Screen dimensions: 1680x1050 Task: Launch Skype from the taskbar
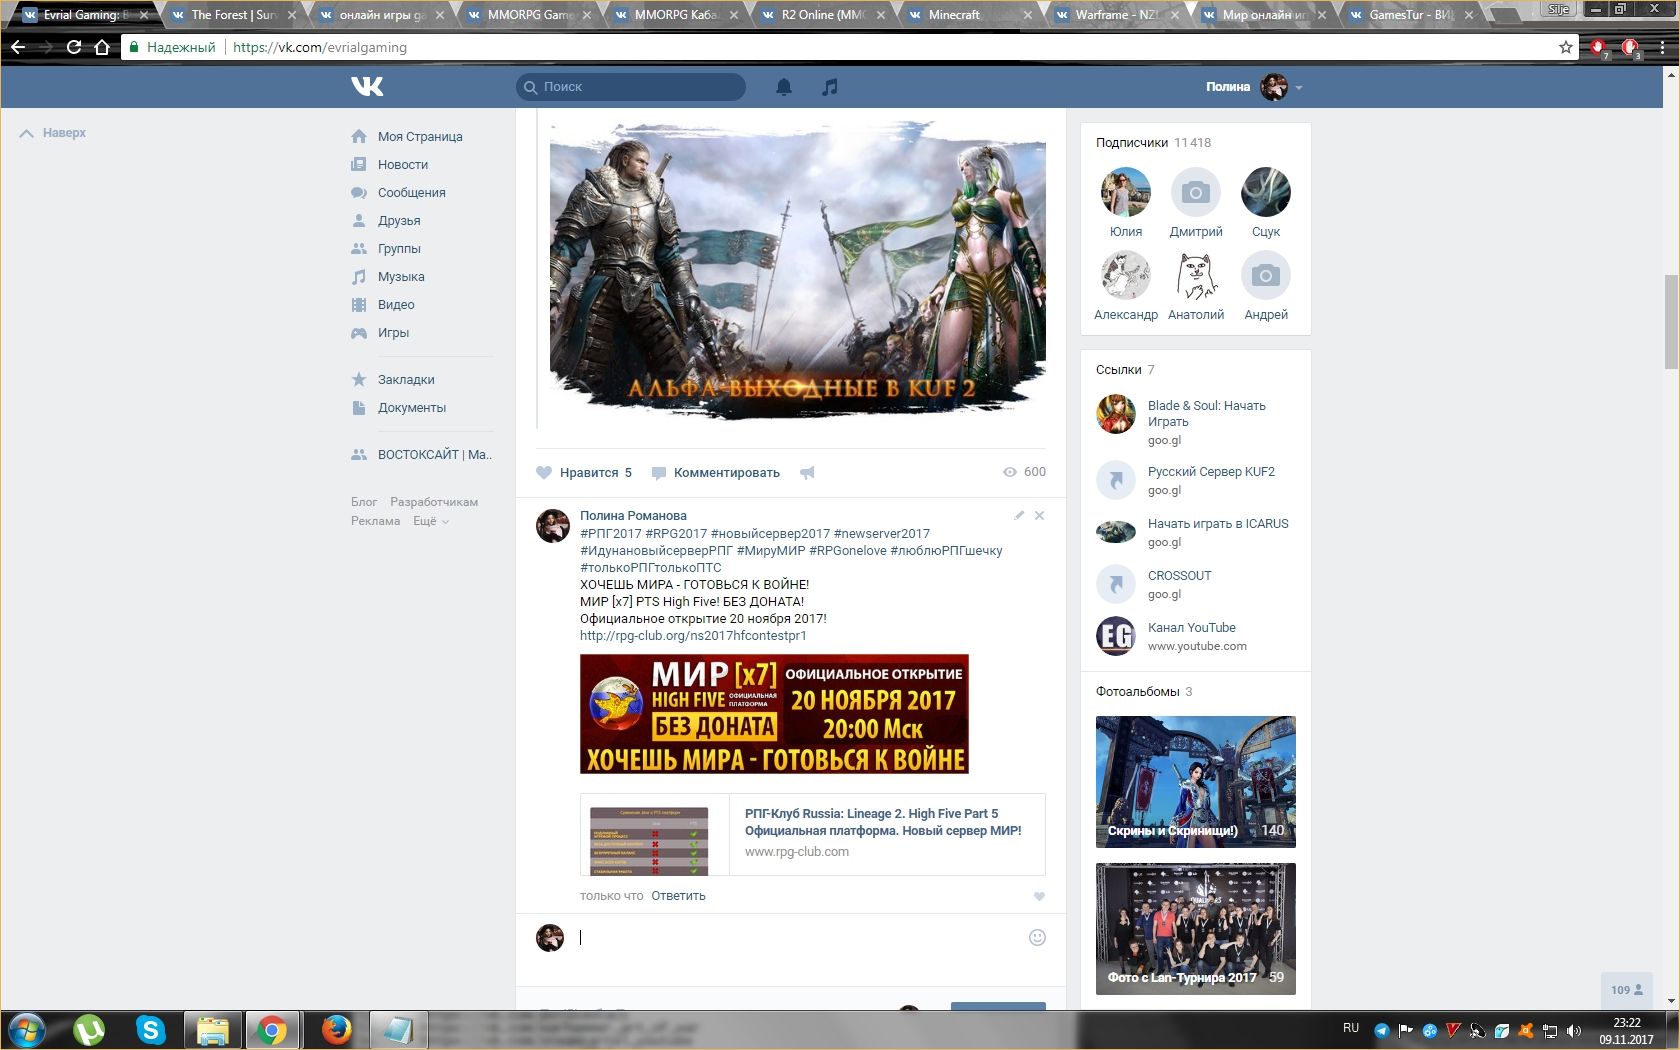(151, 1029)
